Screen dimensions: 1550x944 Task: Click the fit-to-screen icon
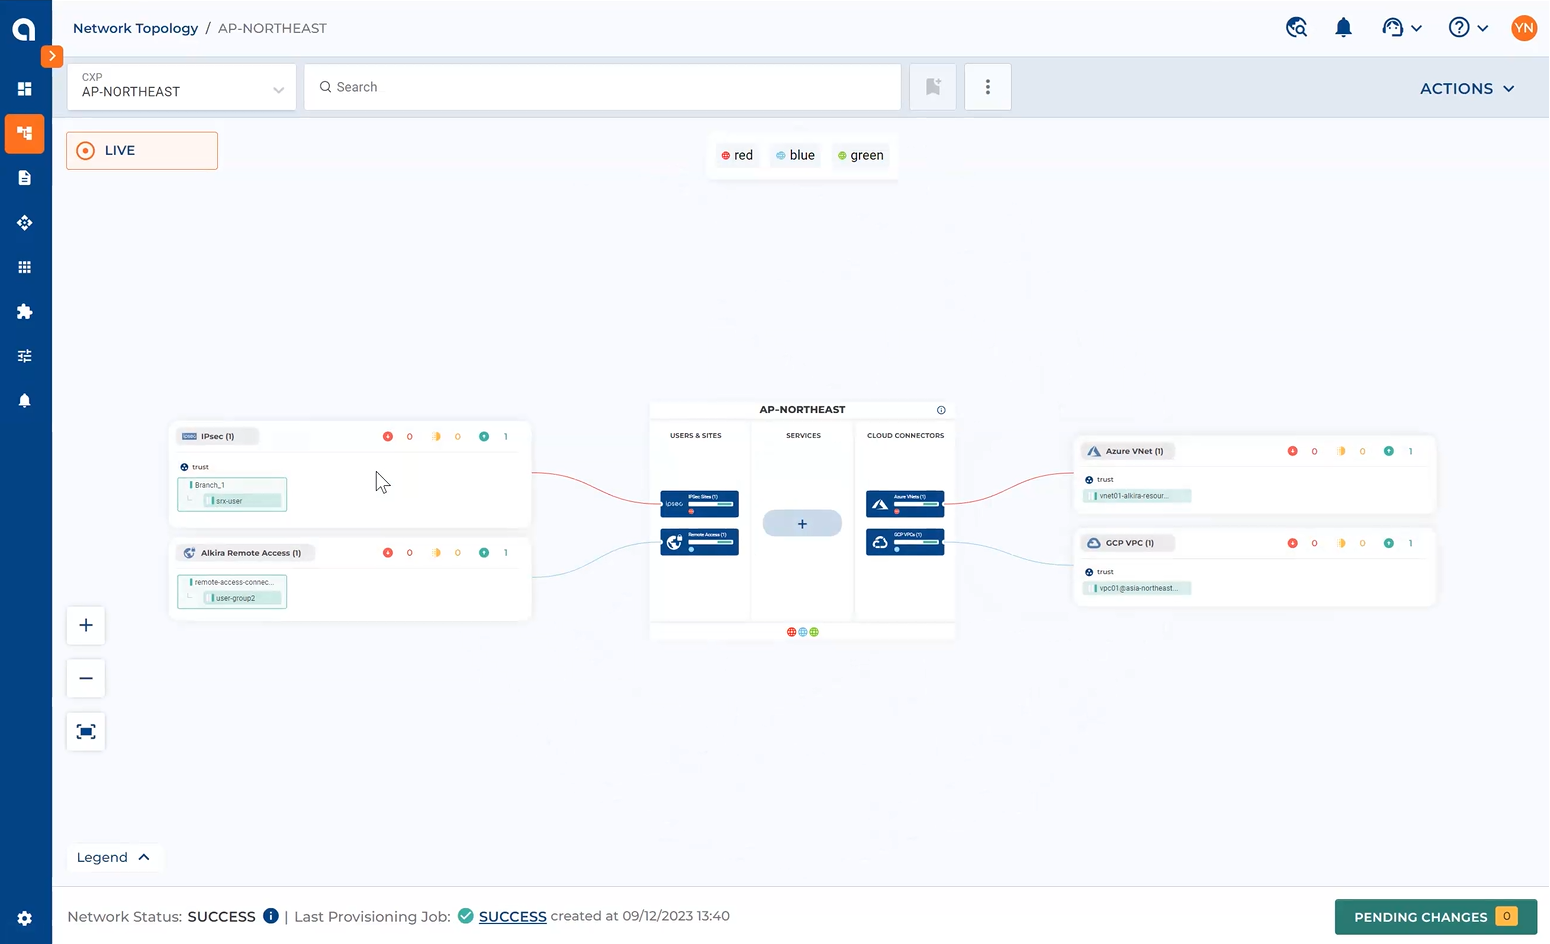(x=86, y=732)
